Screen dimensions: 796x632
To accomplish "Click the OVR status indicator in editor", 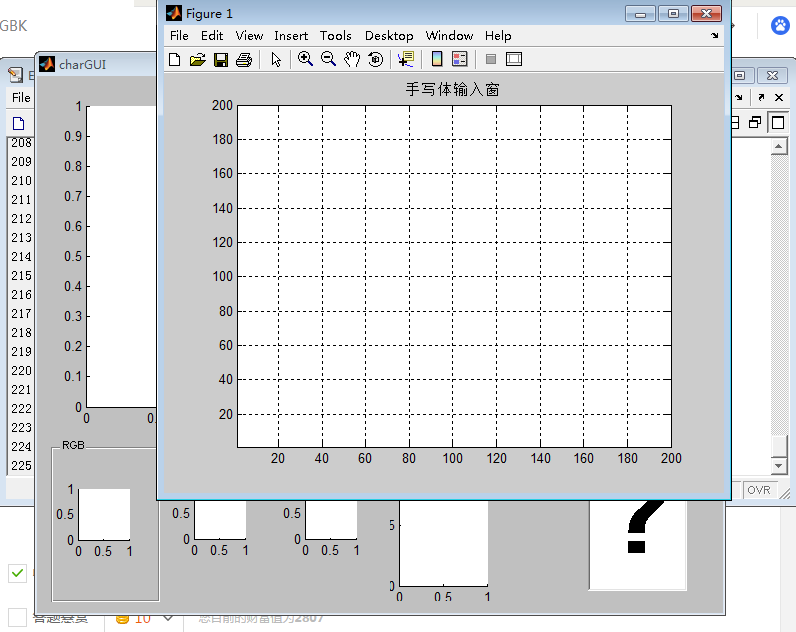I will tap(759, 490).
